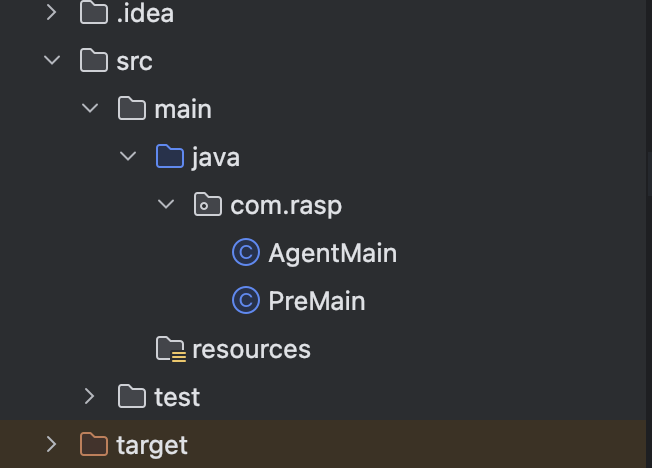Screen dimensions: 652x468
Task: Click the resources folder icon
Action: click(171, 349)
